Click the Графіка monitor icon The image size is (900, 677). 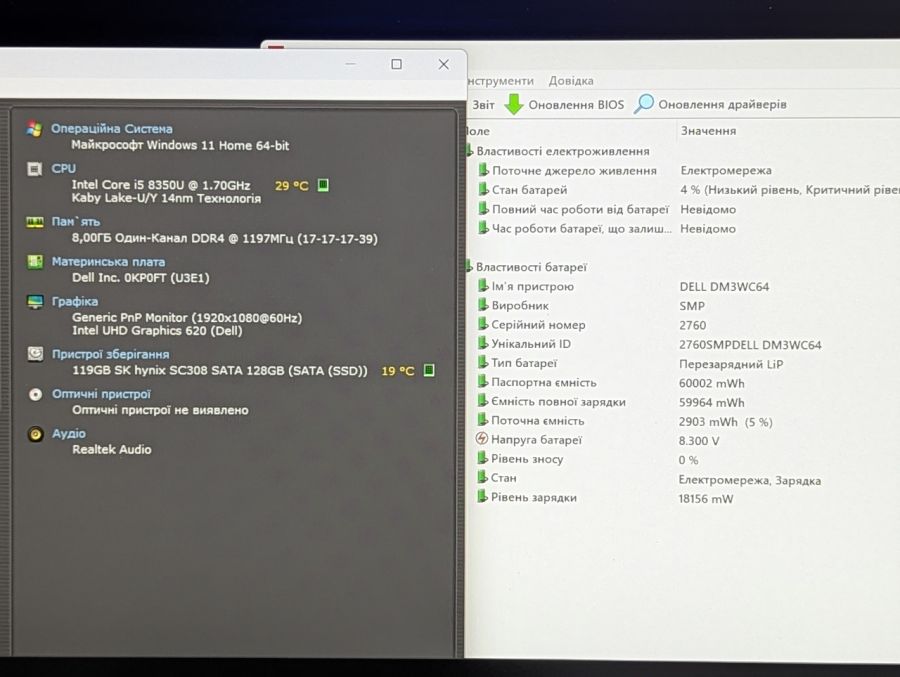point(35,302)
